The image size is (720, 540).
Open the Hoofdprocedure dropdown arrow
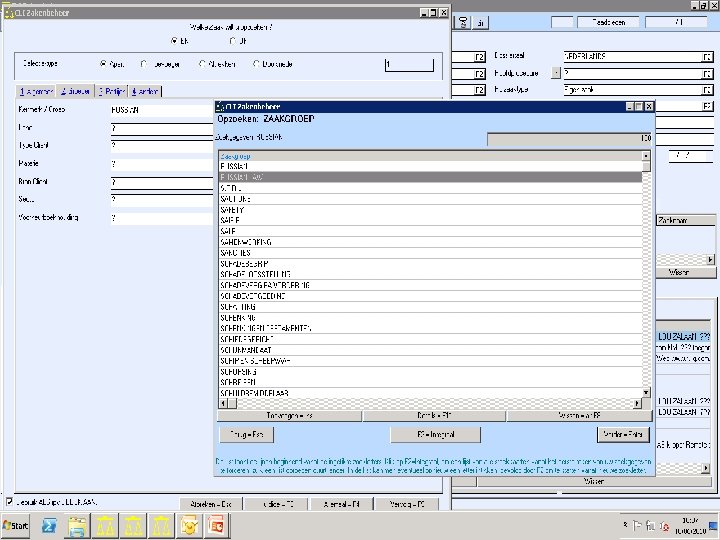[x=557, y=73]
